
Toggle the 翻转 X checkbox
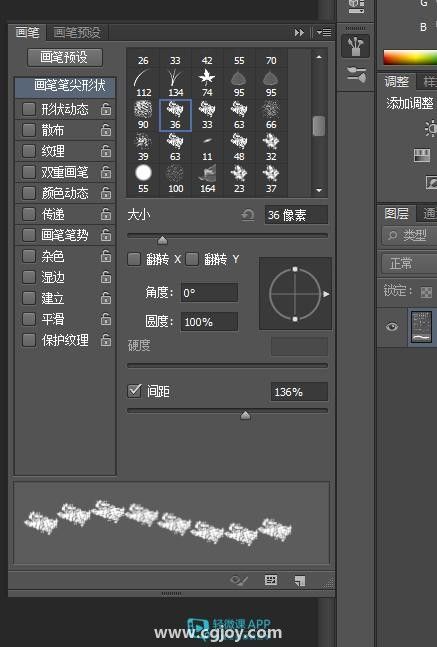pyautogui.click(x=134, y=259)
